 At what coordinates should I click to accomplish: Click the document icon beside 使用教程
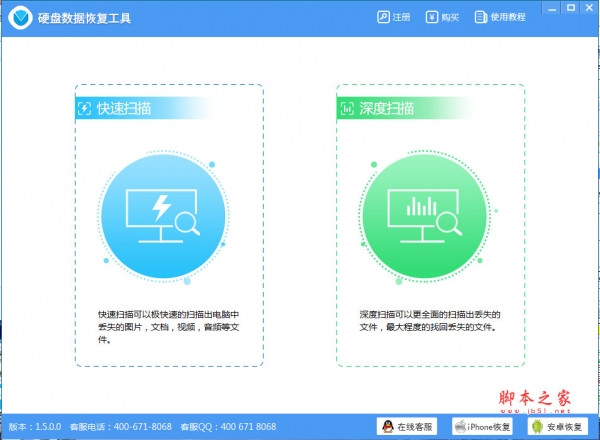tap(481, 17)
